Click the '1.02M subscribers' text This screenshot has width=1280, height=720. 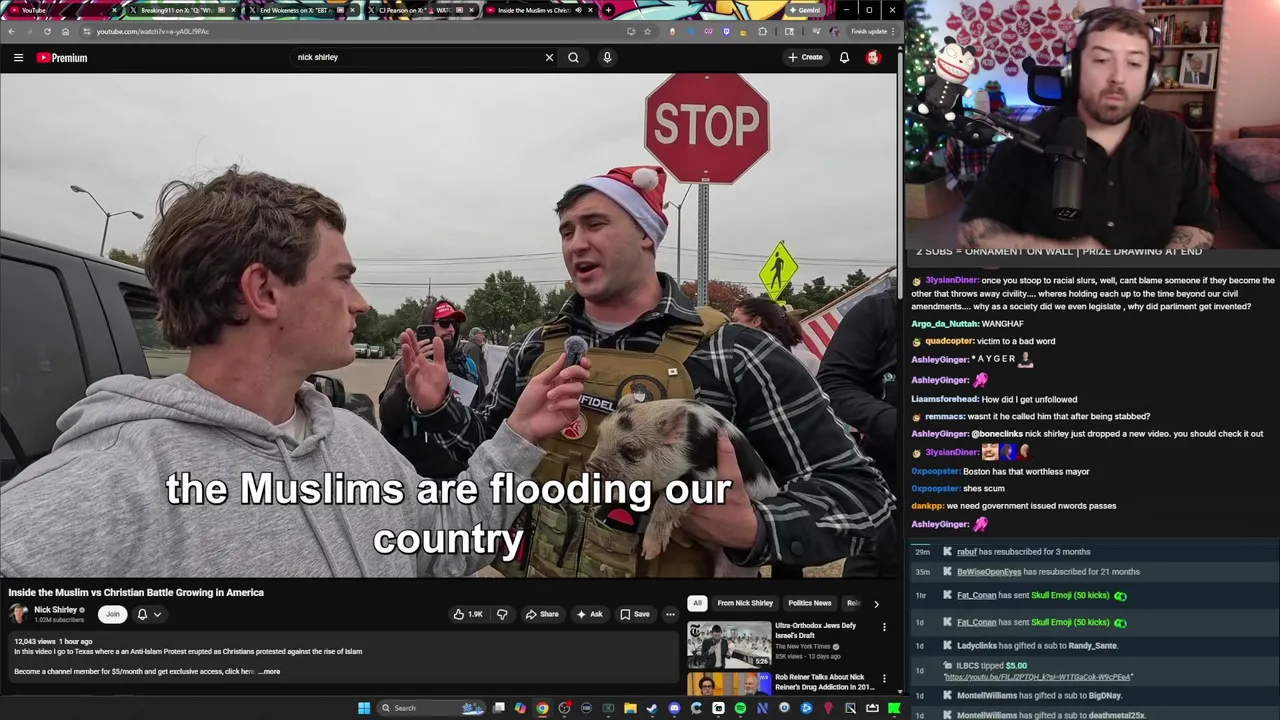coord(59,620)
